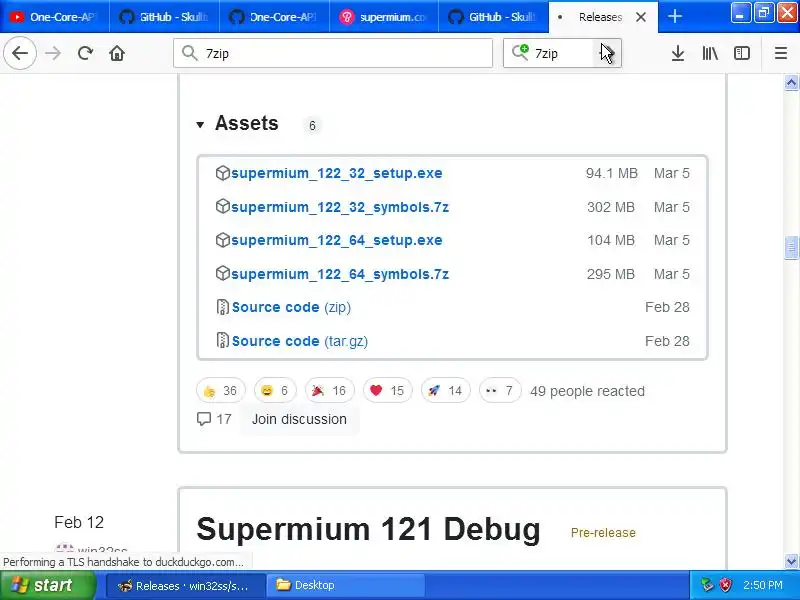Click the network tray icon in taskbar
800x600 pixels.
[707, 585]
